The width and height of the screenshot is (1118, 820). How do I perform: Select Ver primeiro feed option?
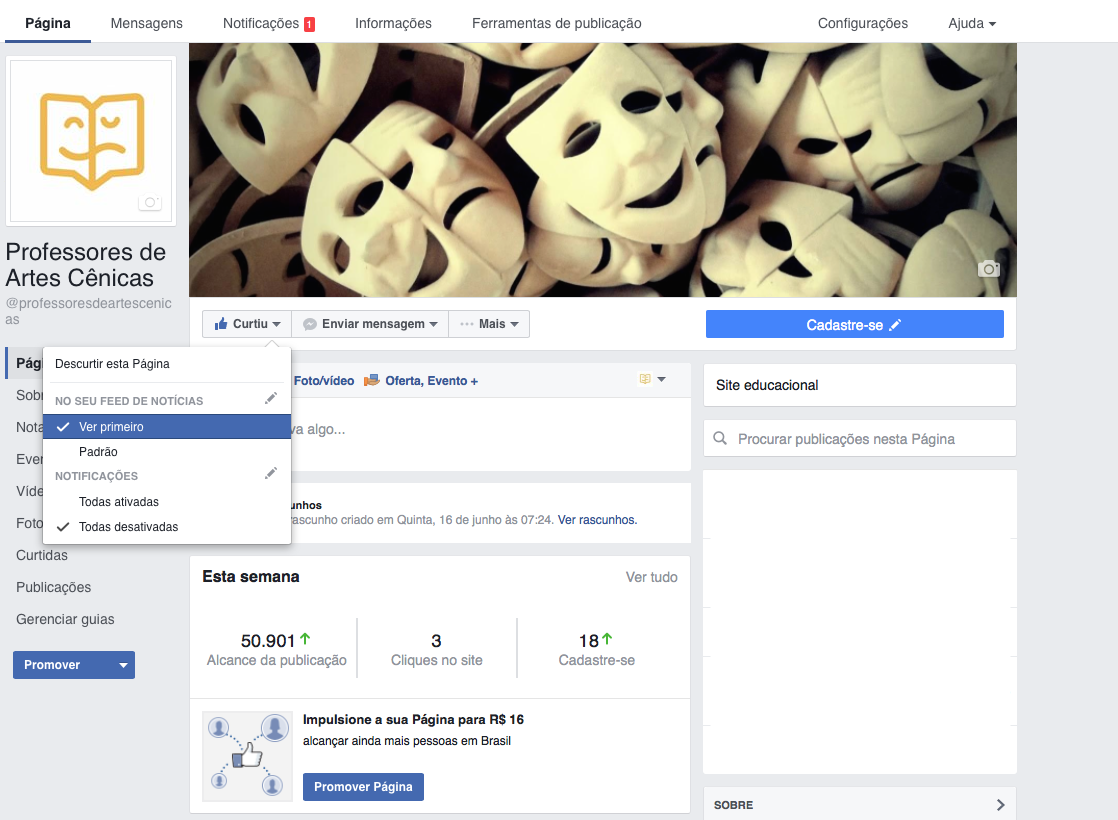pyautogui.click(x=167, y=426)
